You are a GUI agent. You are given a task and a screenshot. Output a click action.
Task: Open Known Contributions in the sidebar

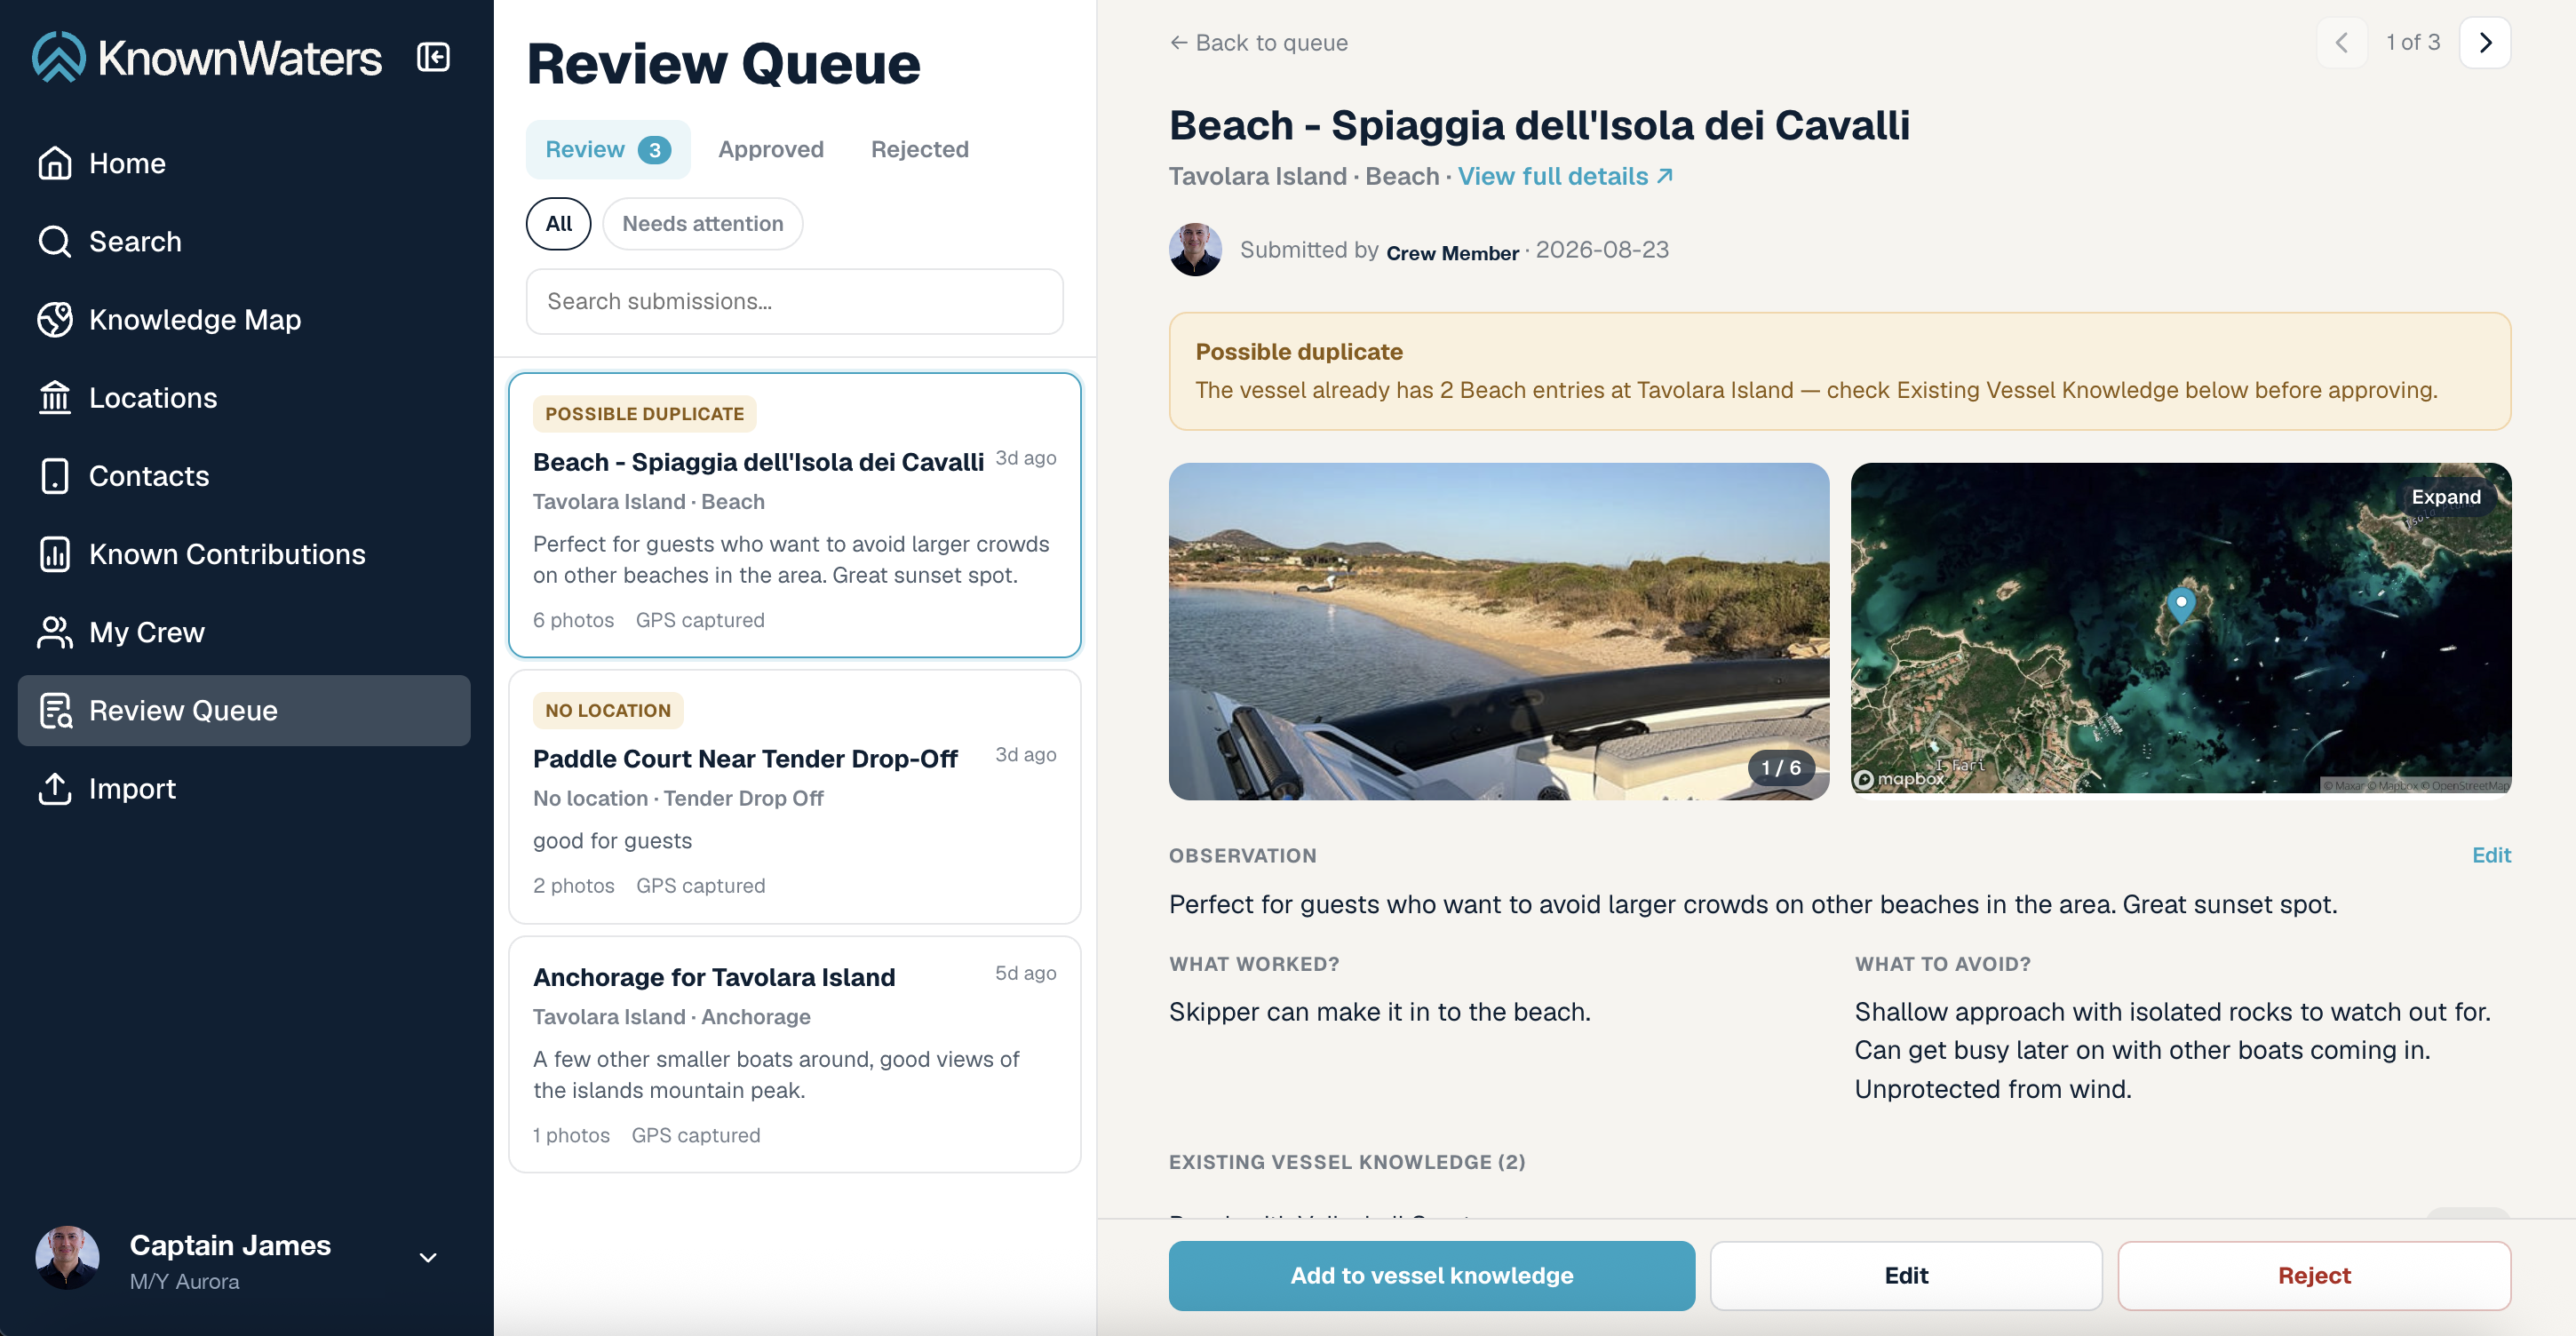244,554
